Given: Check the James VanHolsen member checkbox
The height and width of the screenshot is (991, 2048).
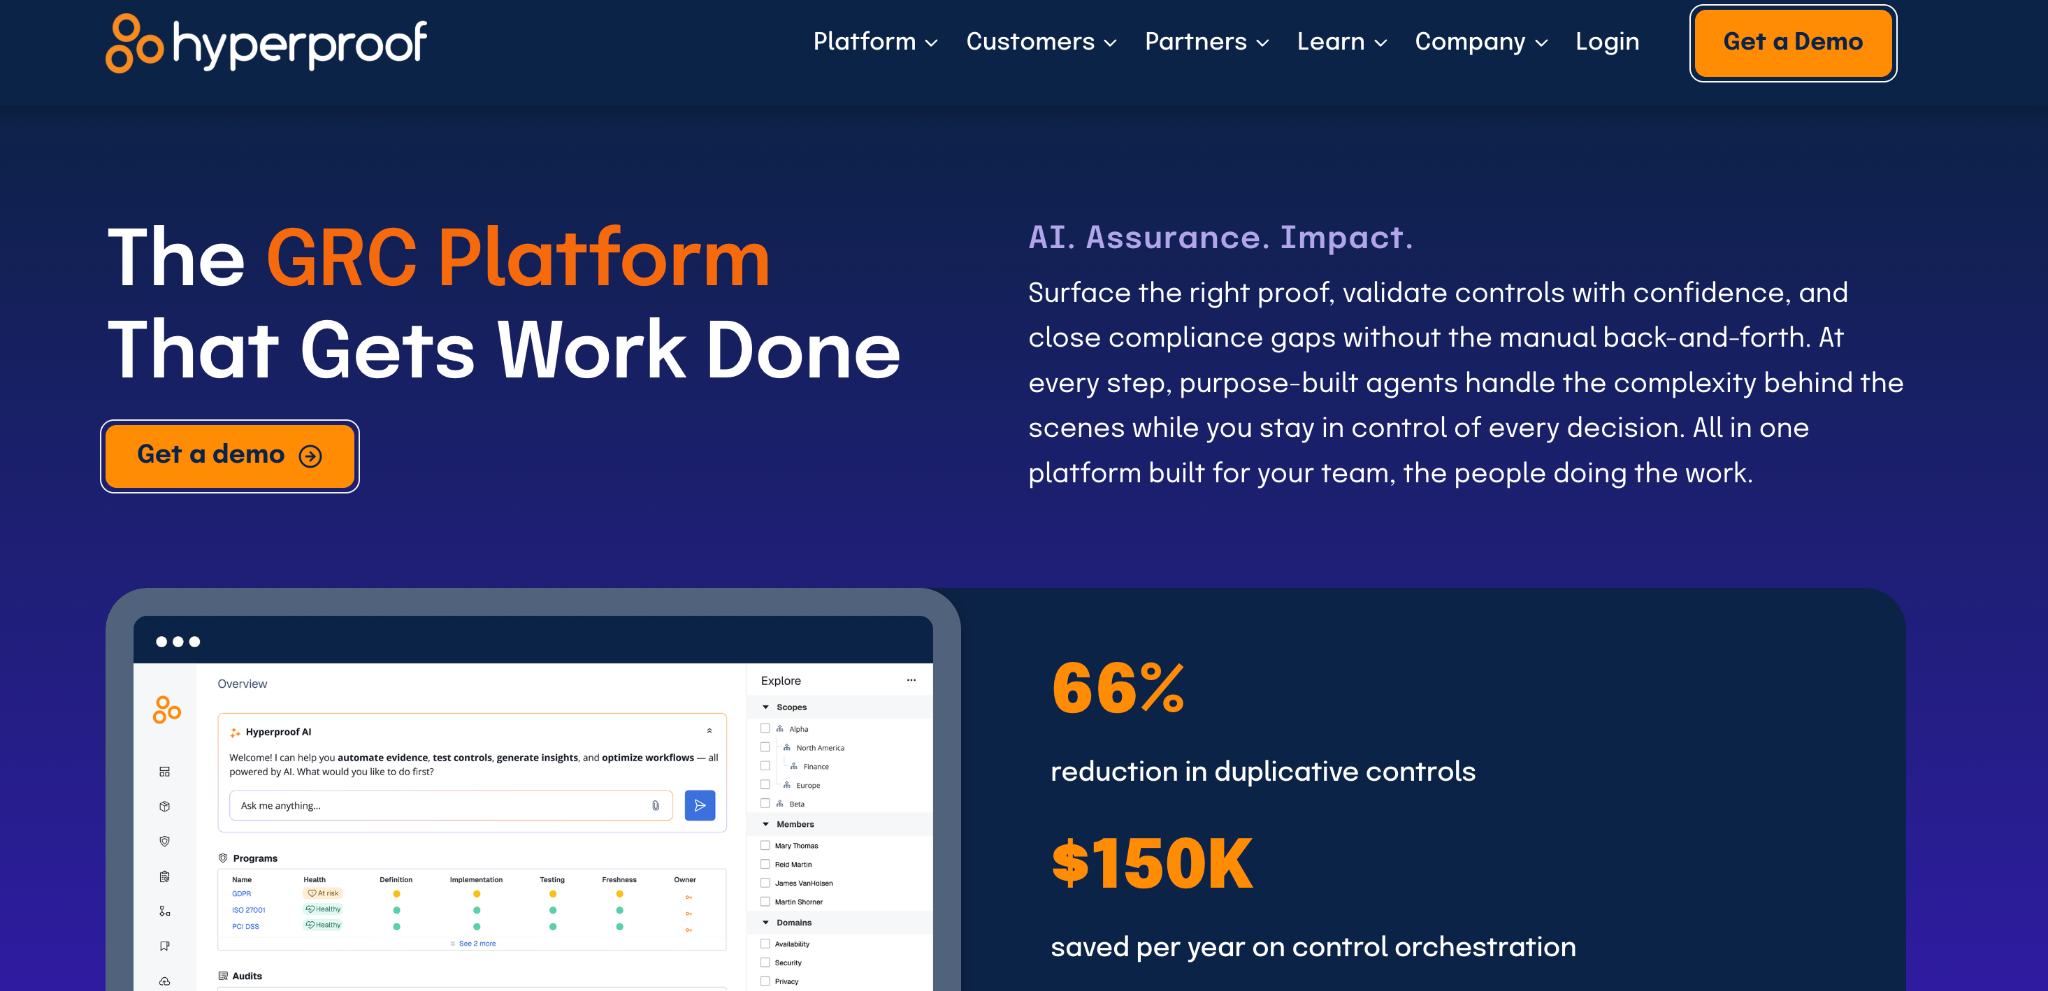Looking at the screenshot, I should pos(765,883).
